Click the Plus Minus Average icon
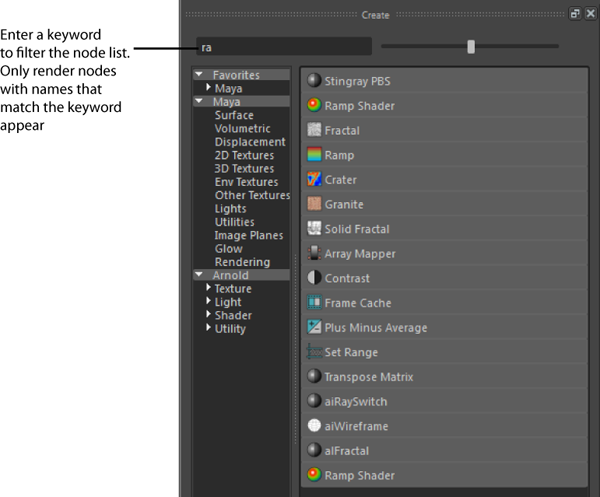The height and width of the screenshot is (497, 600). [x=314, y=327]
